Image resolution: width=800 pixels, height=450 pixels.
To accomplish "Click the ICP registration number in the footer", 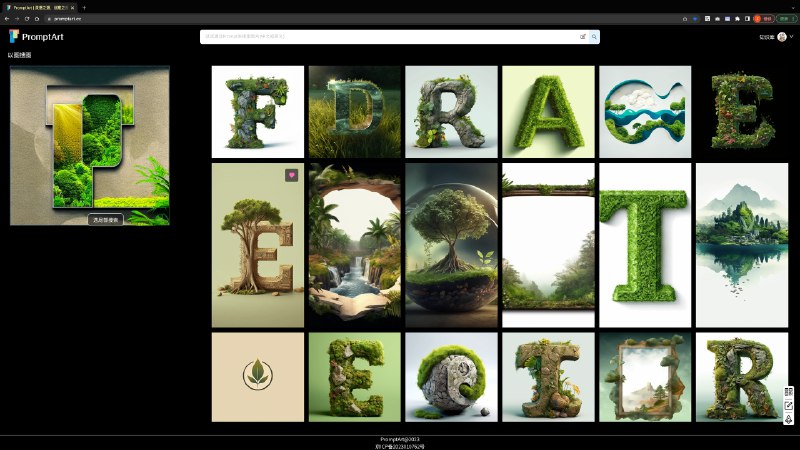I will tap(399, 446).
